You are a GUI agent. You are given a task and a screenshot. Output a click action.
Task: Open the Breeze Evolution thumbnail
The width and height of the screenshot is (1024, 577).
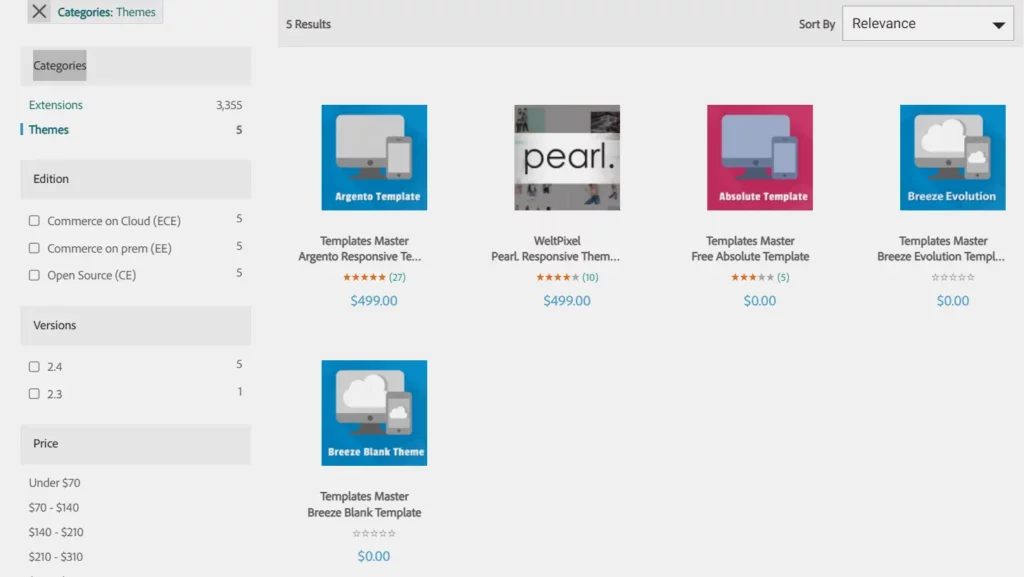(x=953, y=157)
